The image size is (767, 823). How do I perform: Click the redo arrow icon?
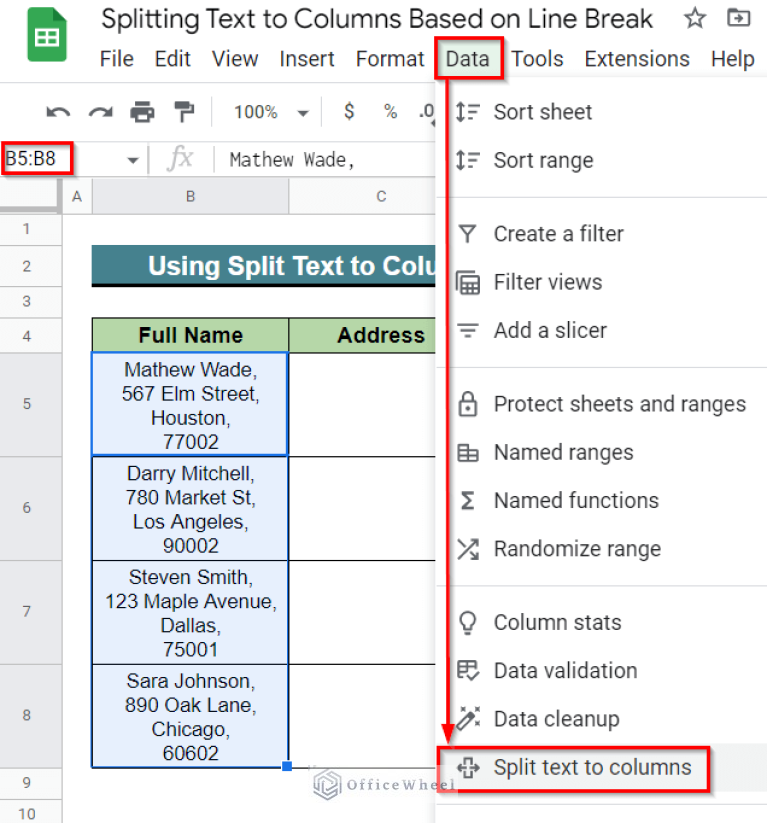[x=101, y=112]
